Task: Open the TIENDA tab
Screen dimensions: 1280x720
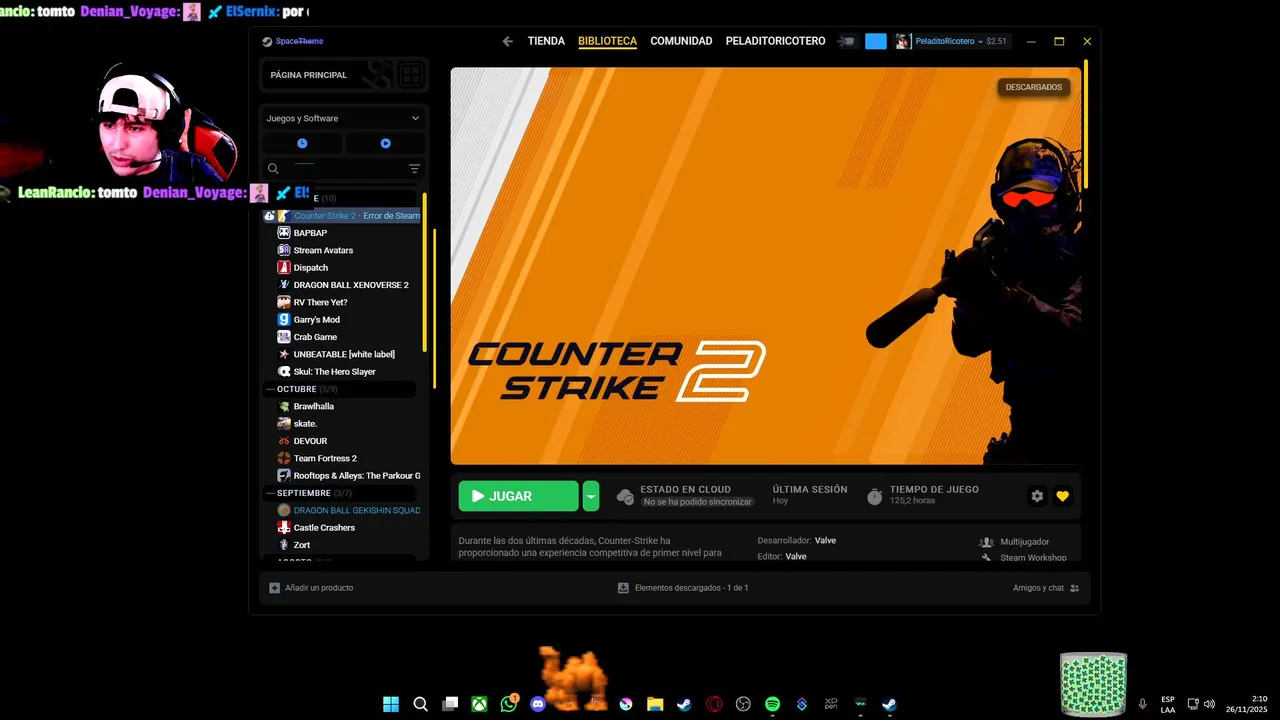Action: [x=546, y=41]
